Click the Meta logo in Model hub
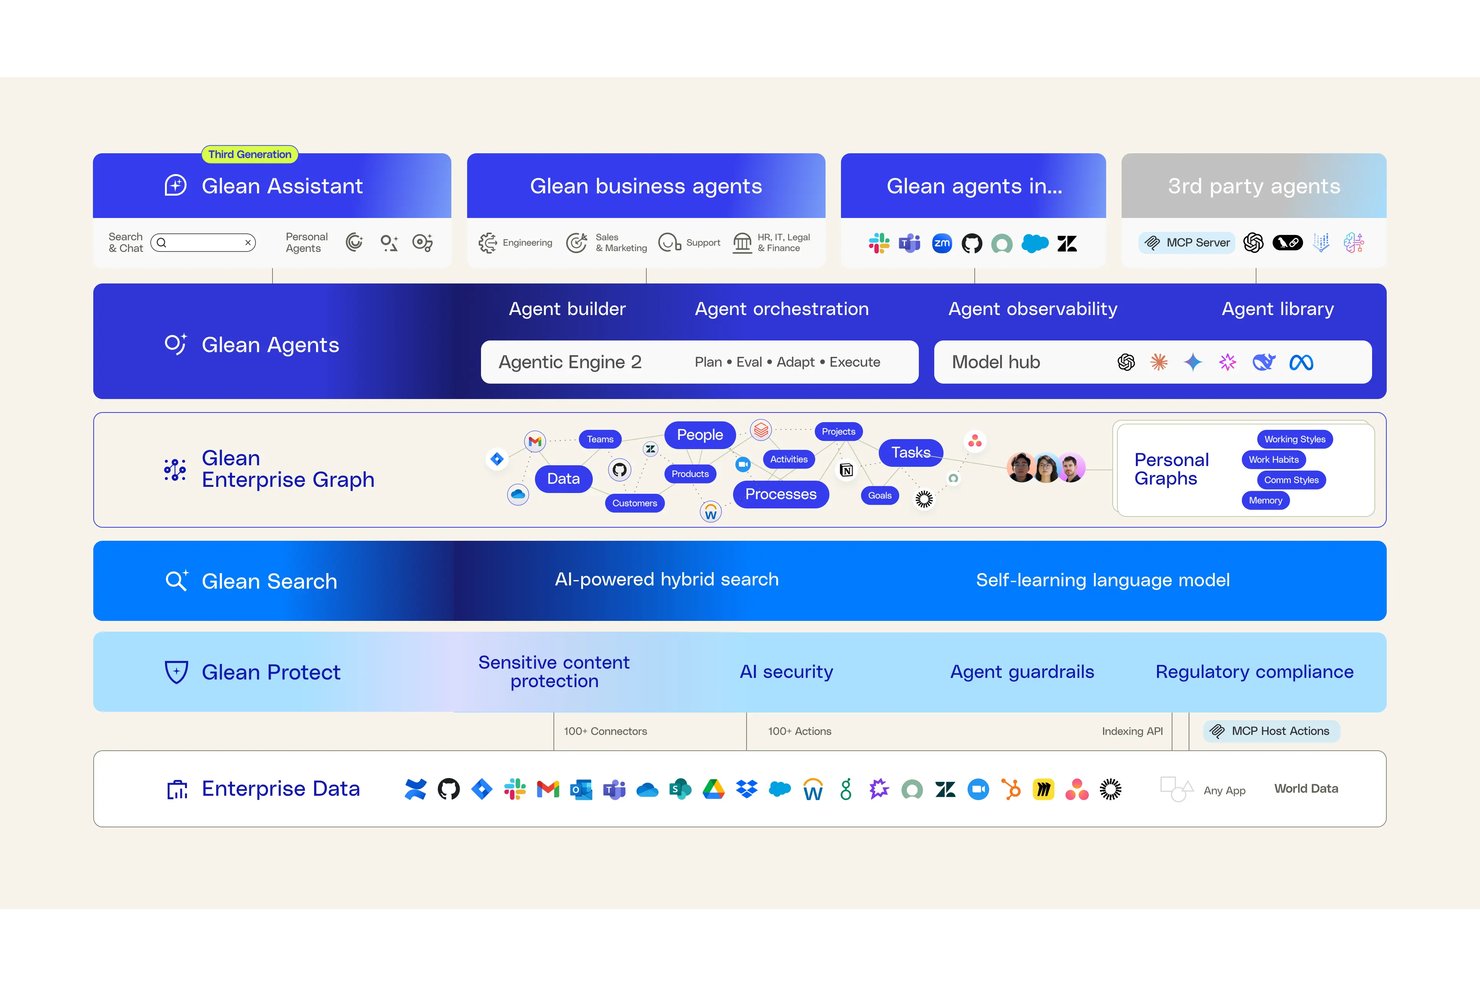Viewport: 1480px width, 987px height. tap(1301, 362)
